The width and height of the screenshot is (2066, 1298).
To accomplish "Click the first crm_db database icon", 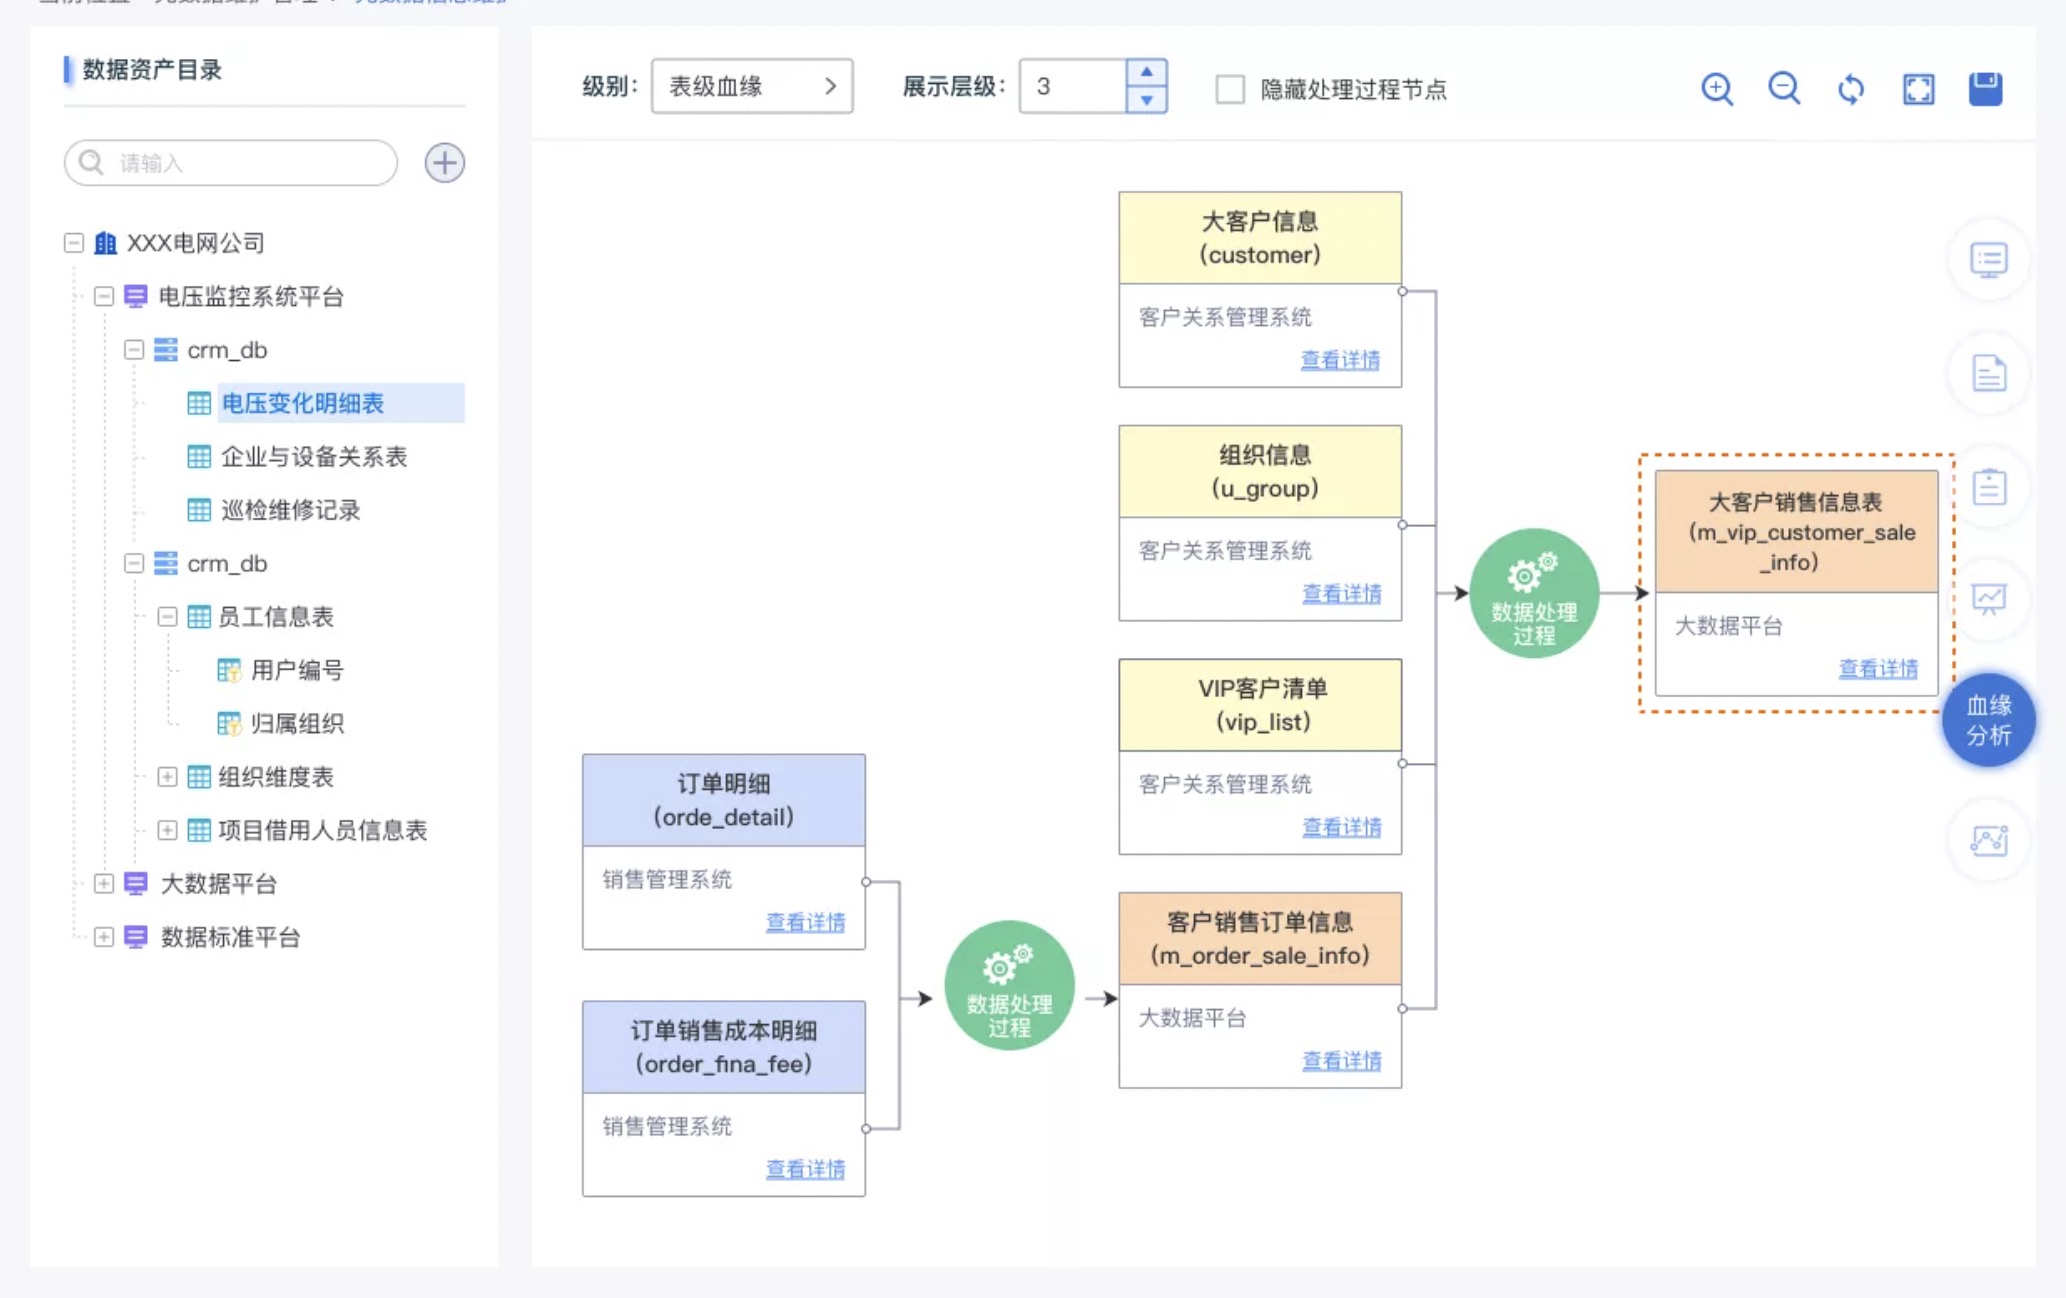I will 165,350.
